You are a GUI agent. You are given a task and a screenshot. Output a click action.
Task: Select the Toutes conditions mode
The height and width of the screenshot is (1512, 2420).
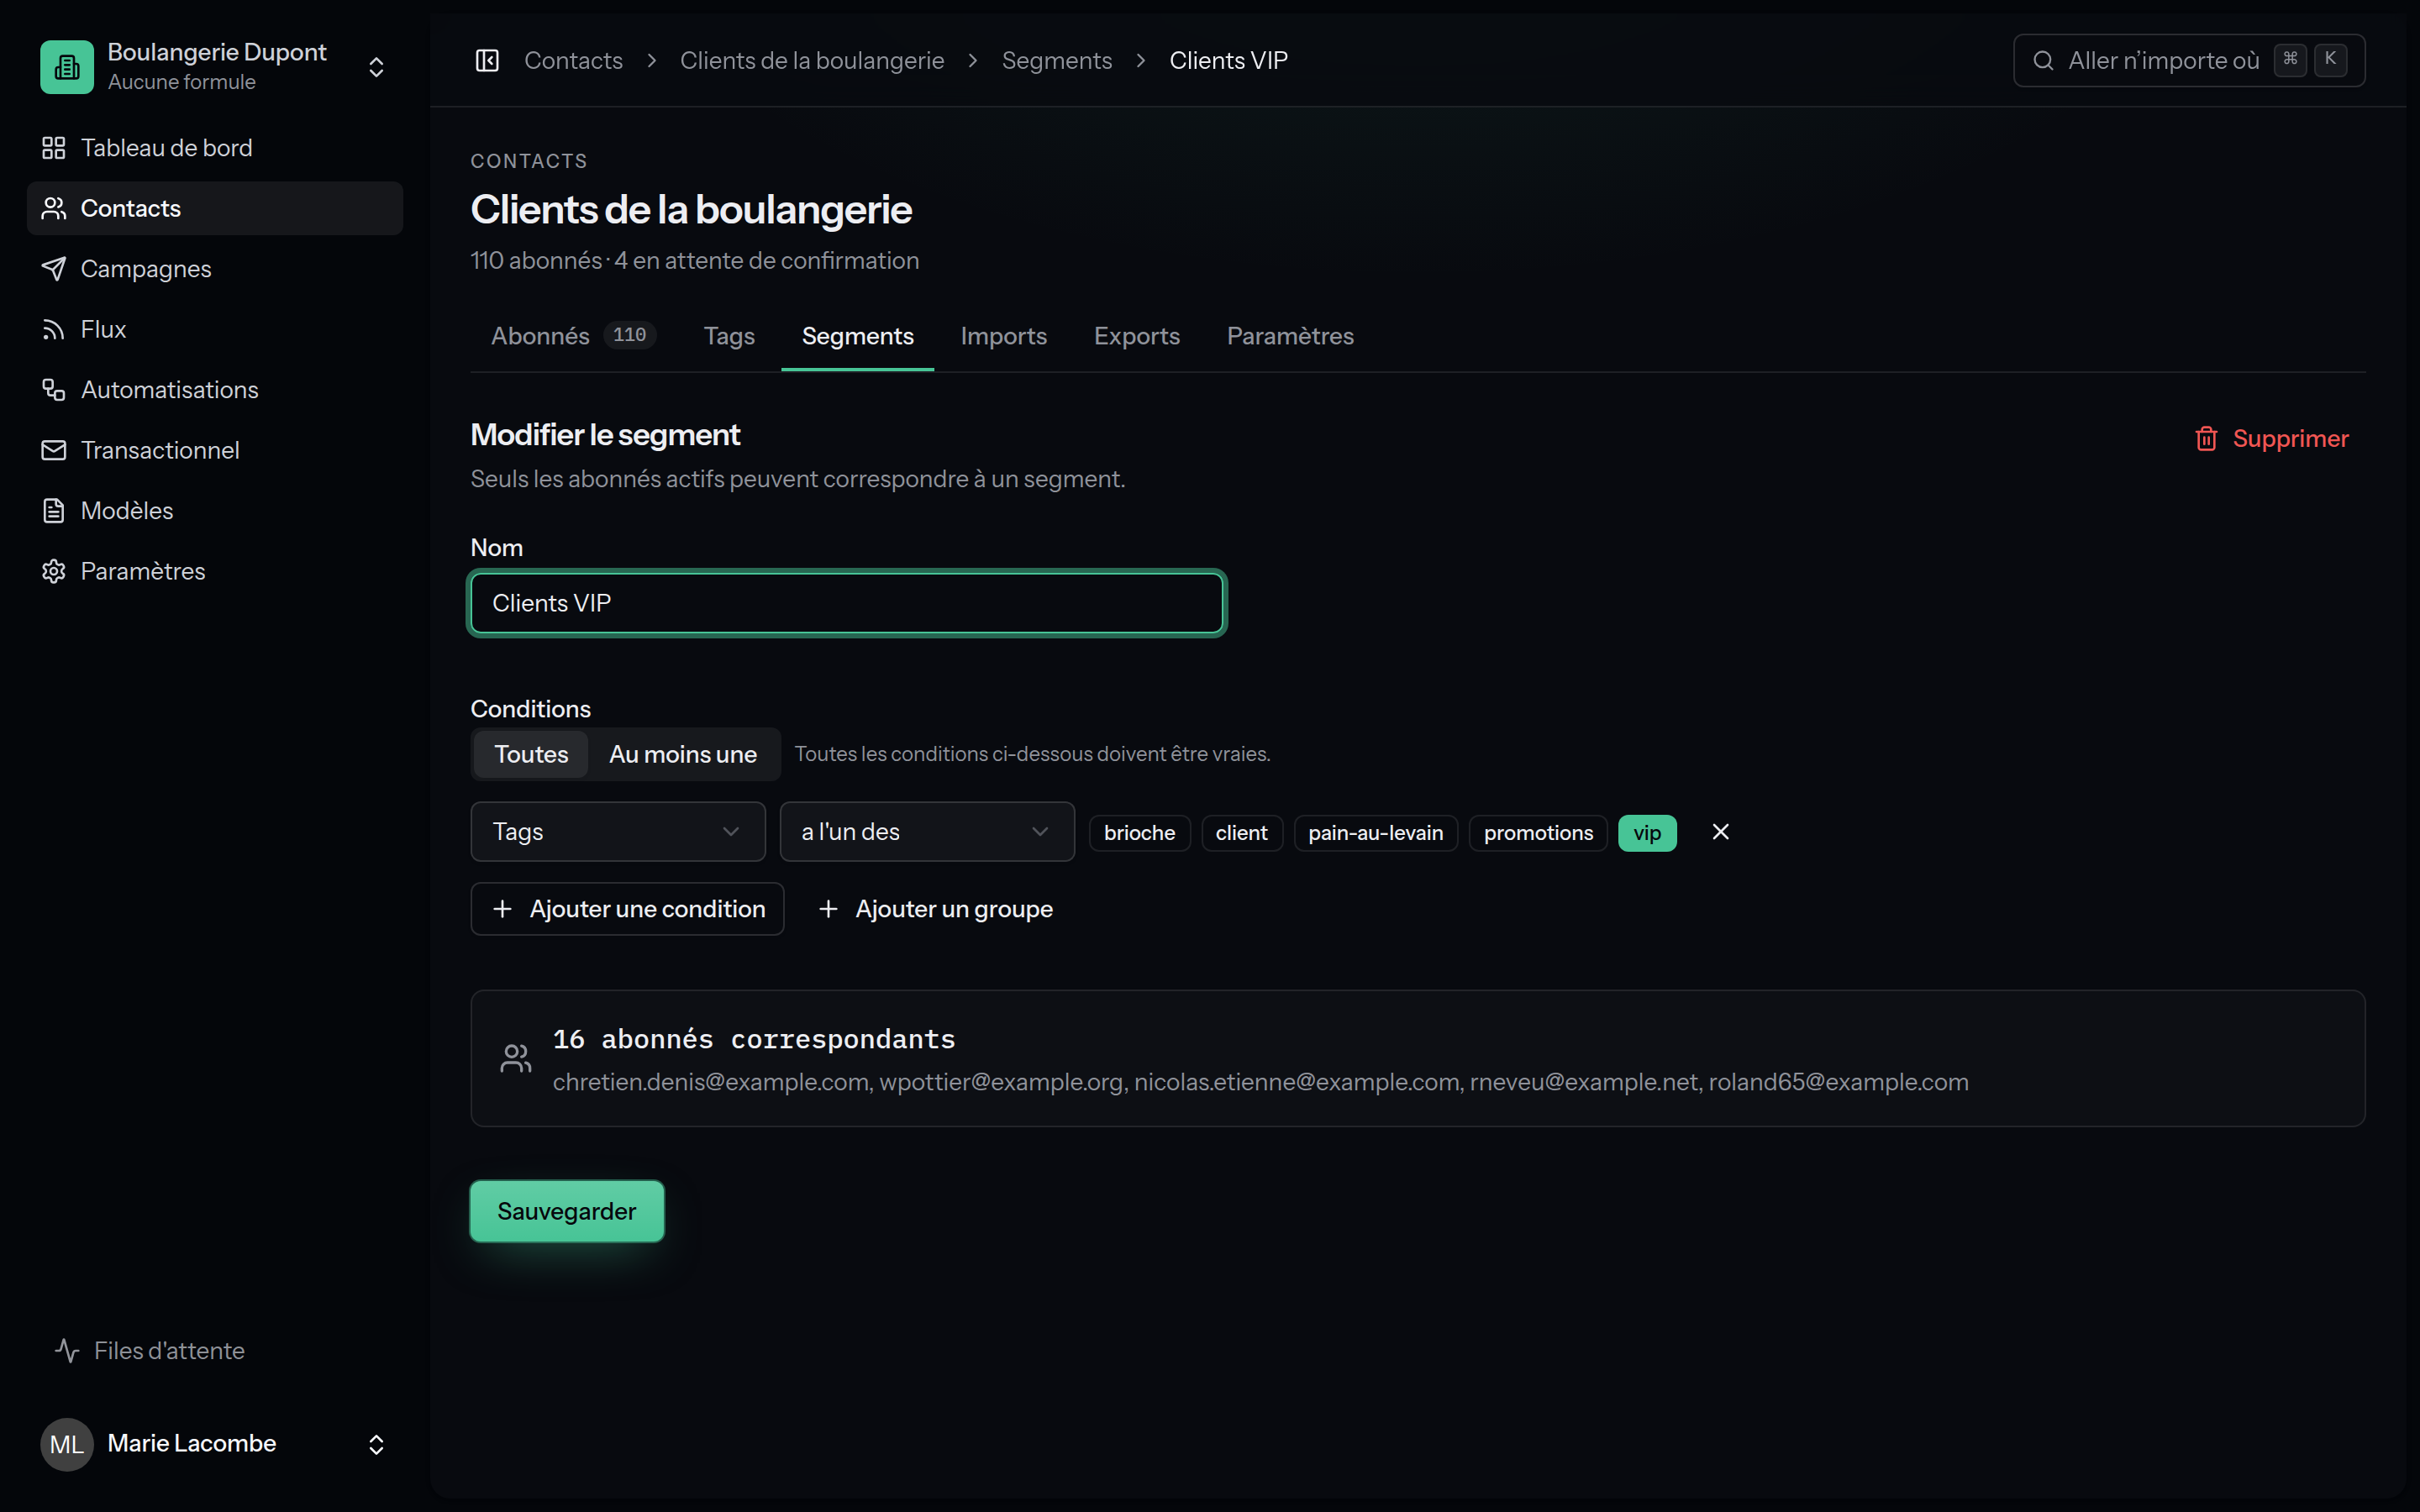(531, 754)
